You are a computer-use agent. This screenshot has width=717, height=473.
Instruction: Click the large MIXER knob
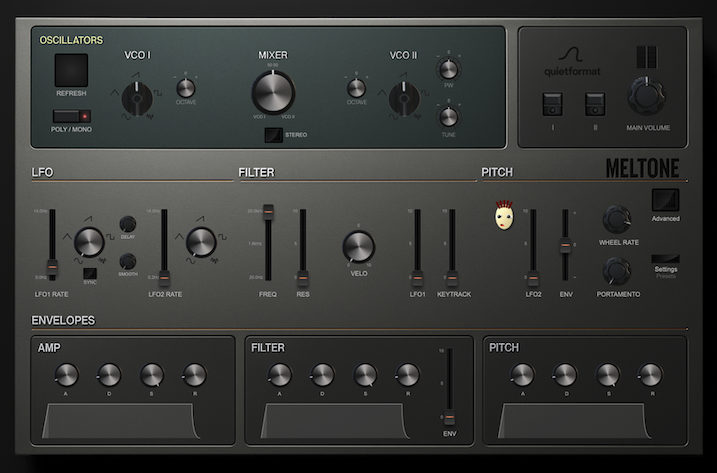coord(273,92)
